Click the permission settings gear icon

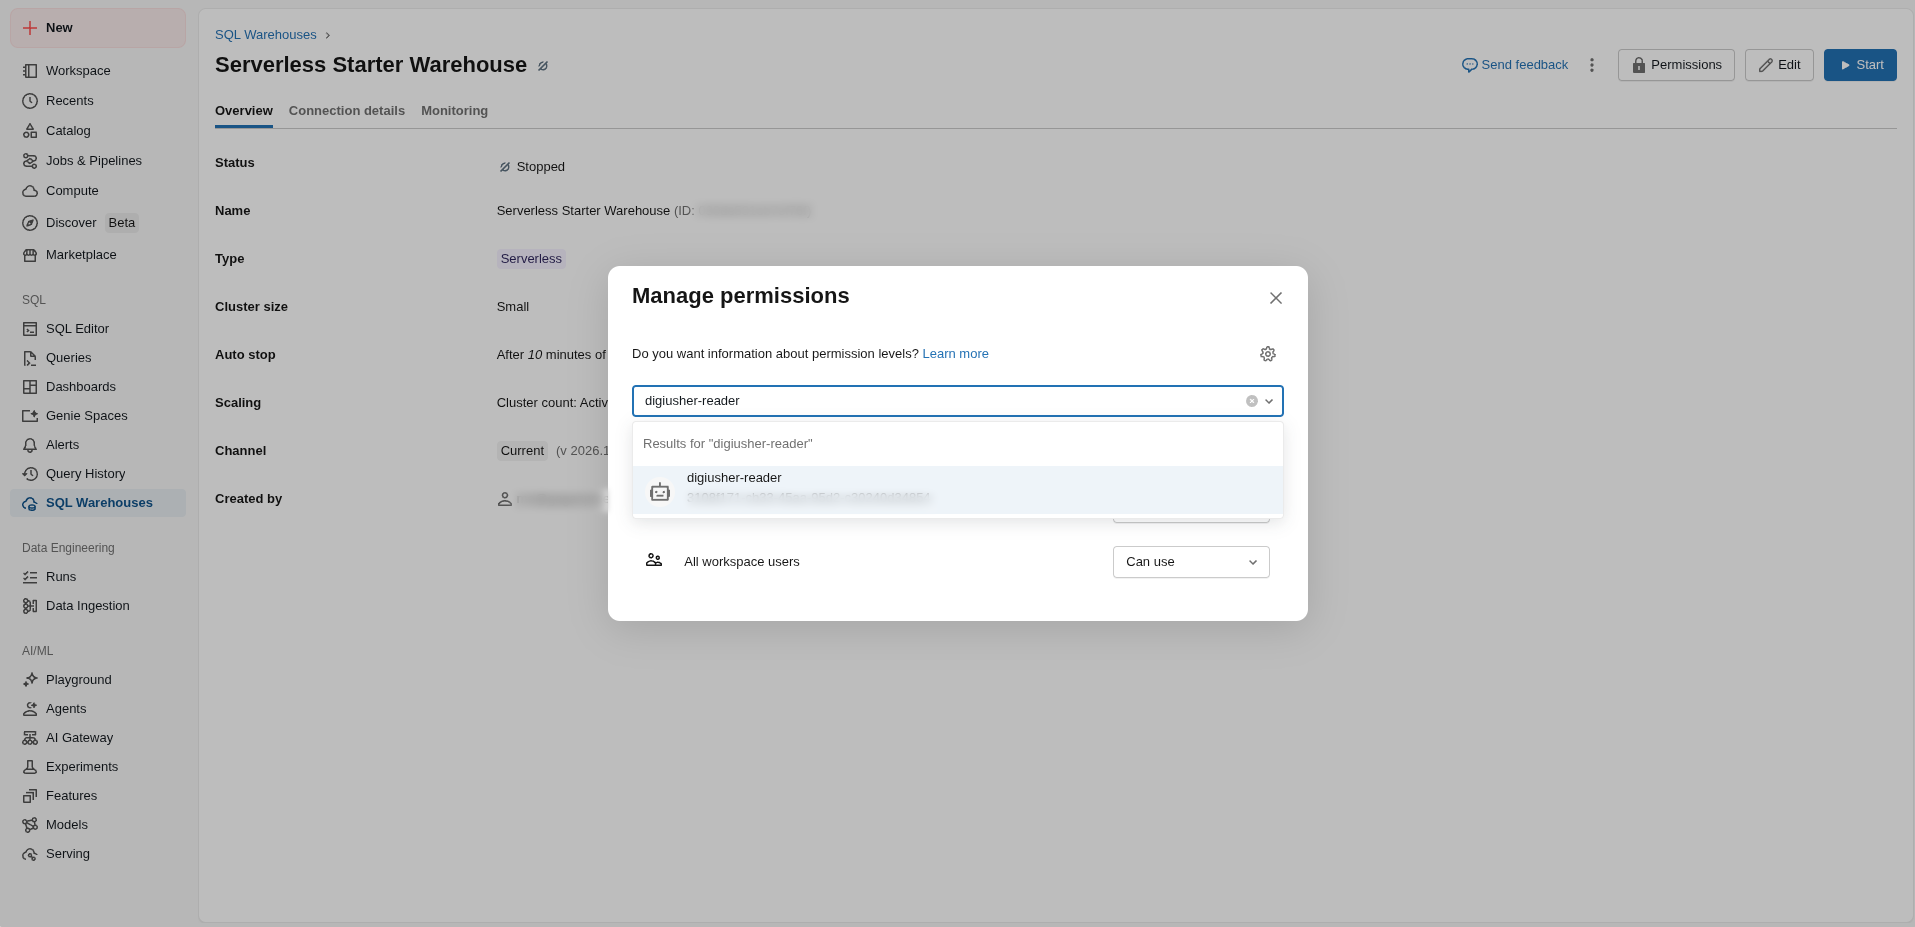[x=1268, y=354]
